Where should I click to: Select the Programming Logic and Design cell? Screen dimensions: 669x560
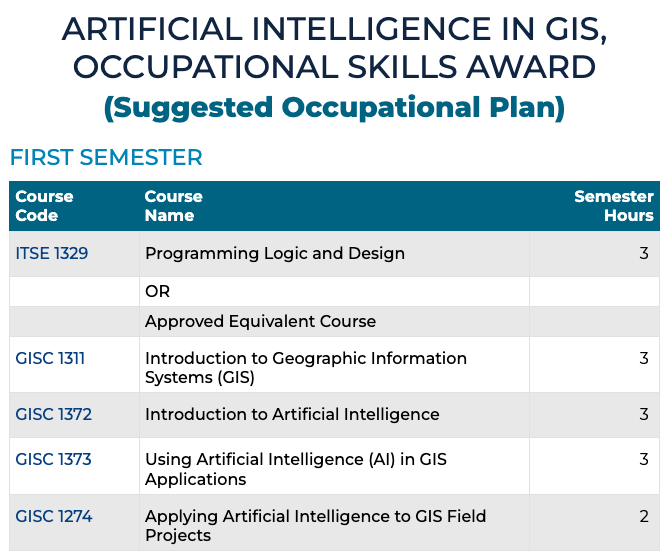pos(275,254)
